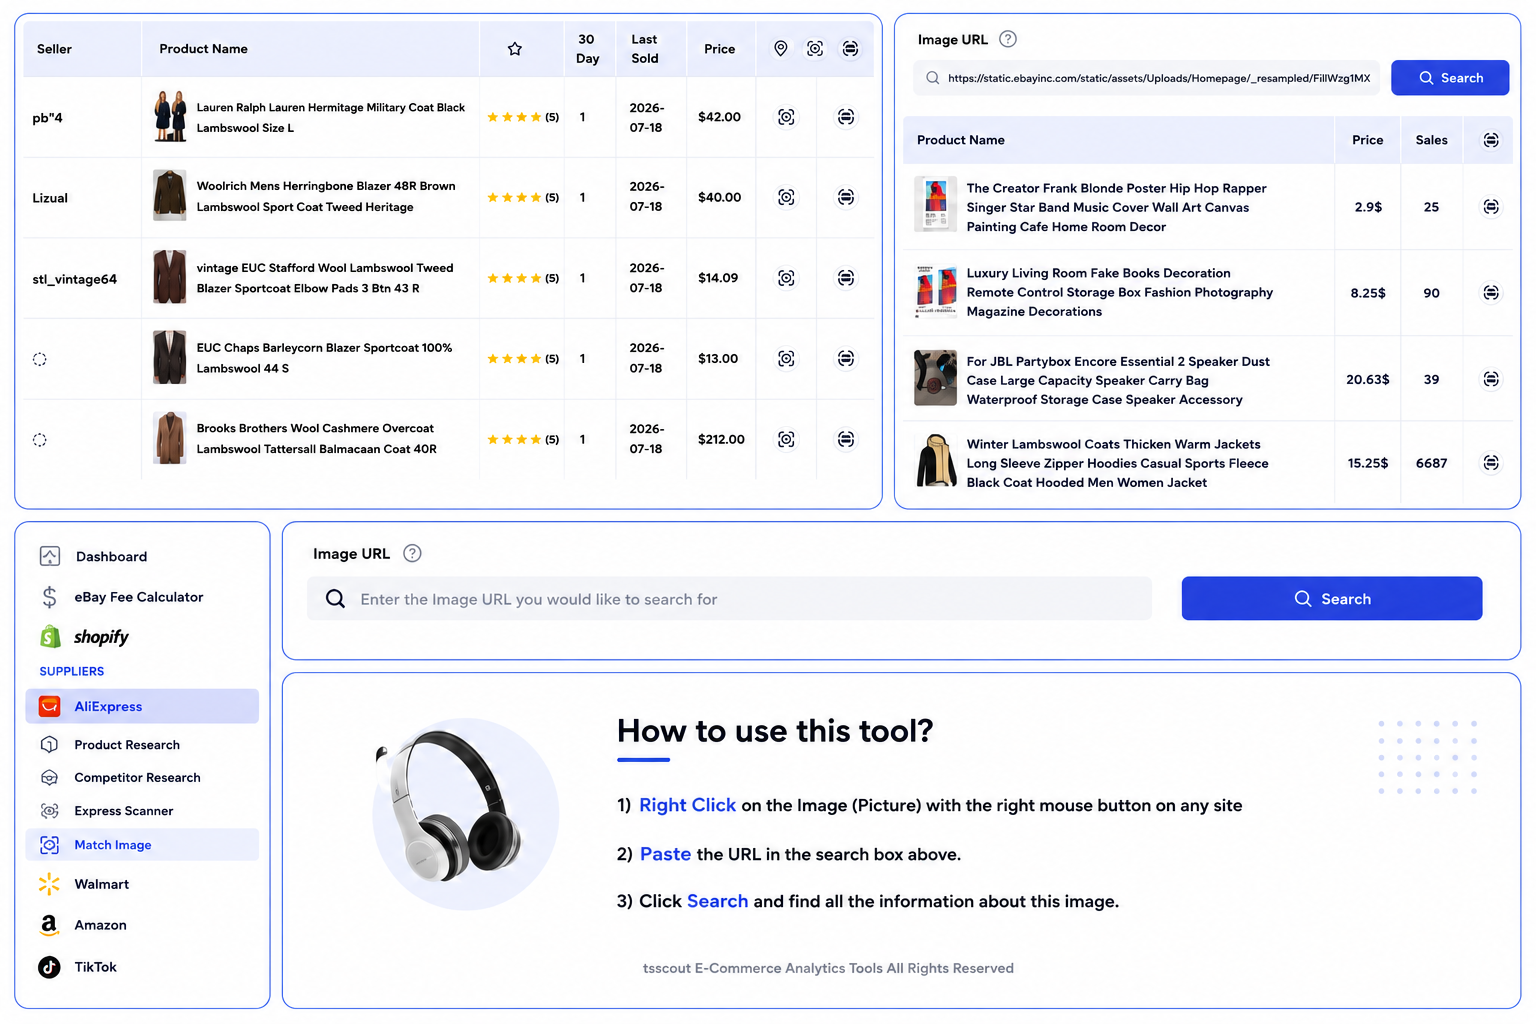
Task: Click Luxury Living Room Fake Books title
Action: point(1120,292)
